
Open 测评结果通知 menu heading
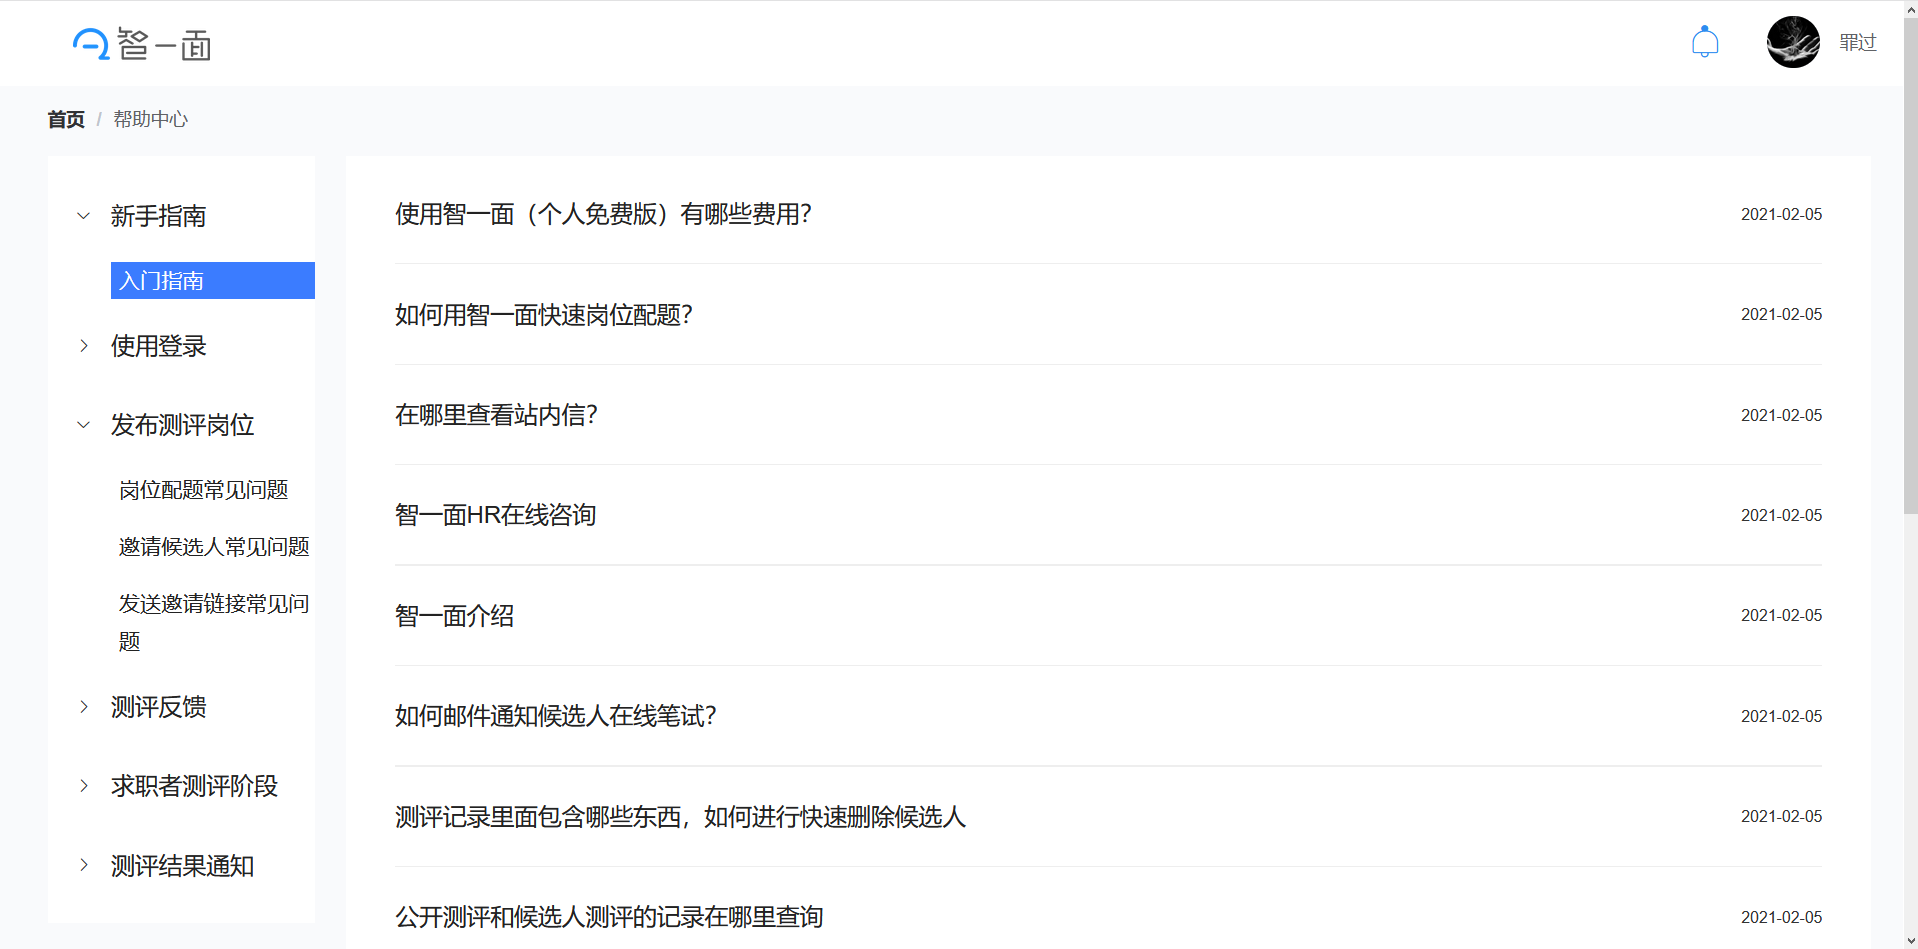coord(182,866)
